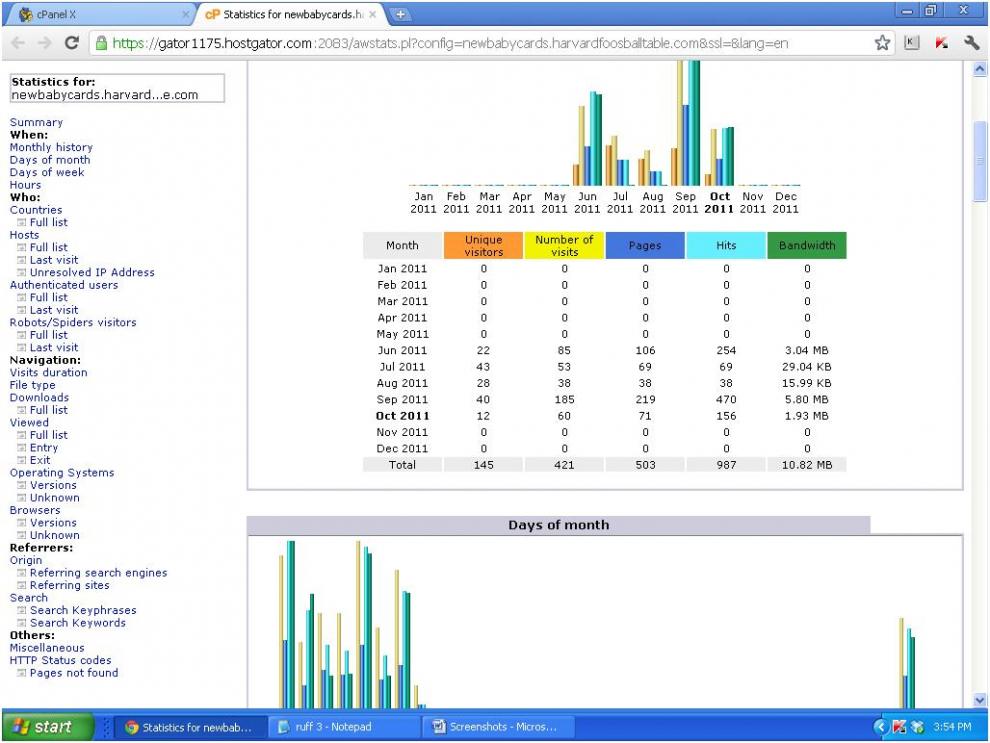Click the green Bandwidth column header

[806, 246]
